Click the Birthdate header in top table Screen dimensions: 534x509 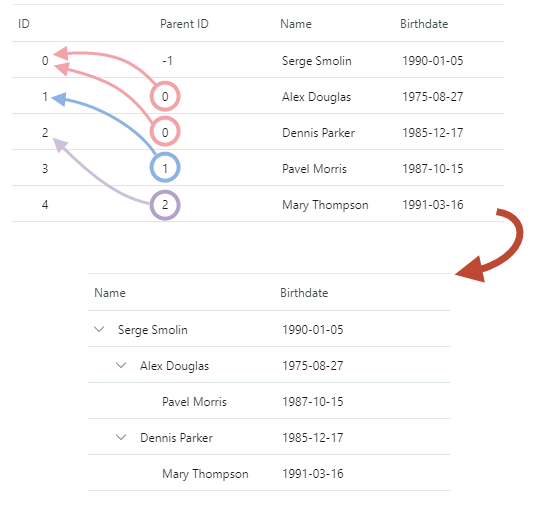click(x=424, y=24)
